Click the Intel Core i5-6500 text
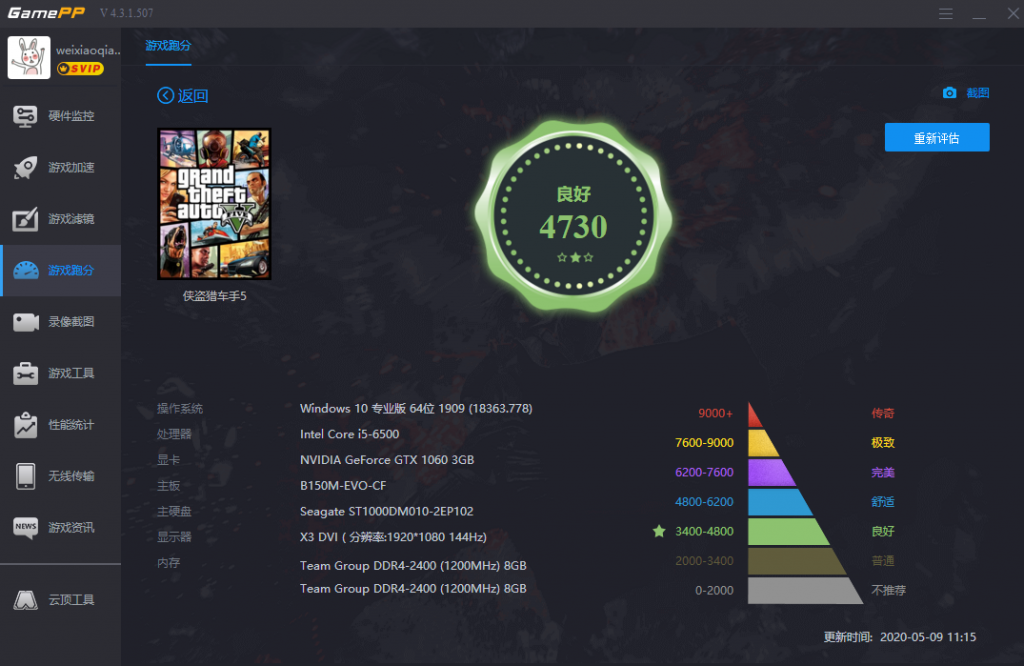1024x666 pixels. tap(349, 434)
